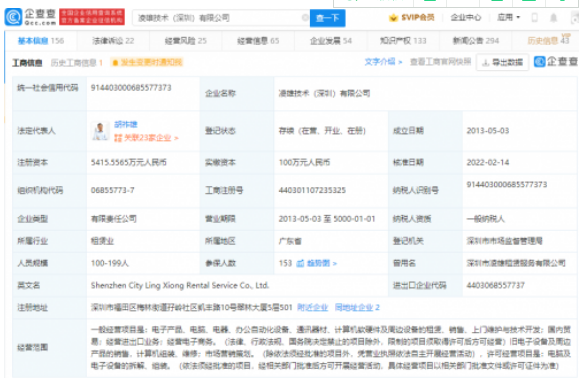Click approval date 2022-02-14
The width and height of the screenshot is (587, 392).
(x=488, y=162)
